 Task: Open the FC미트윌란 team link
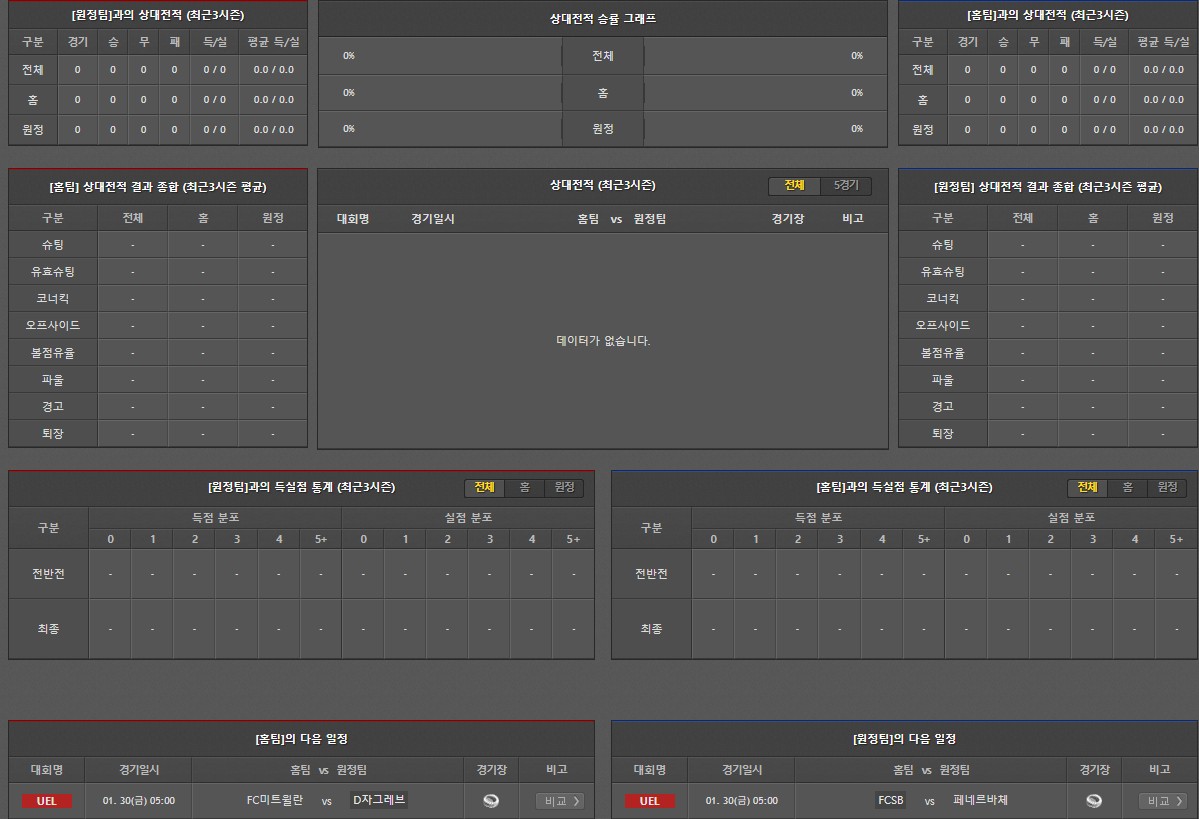tap(274, 800)
